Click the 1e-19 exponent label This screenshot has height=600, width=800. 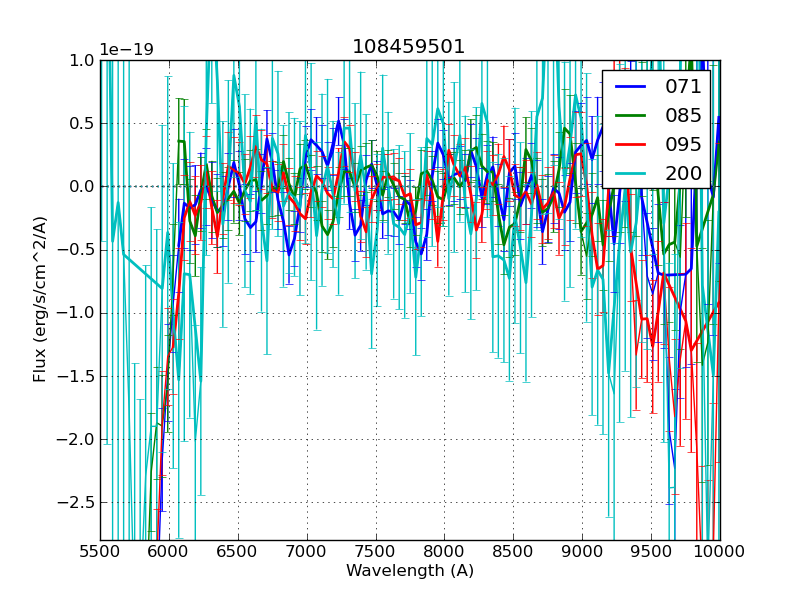[126, 50]
